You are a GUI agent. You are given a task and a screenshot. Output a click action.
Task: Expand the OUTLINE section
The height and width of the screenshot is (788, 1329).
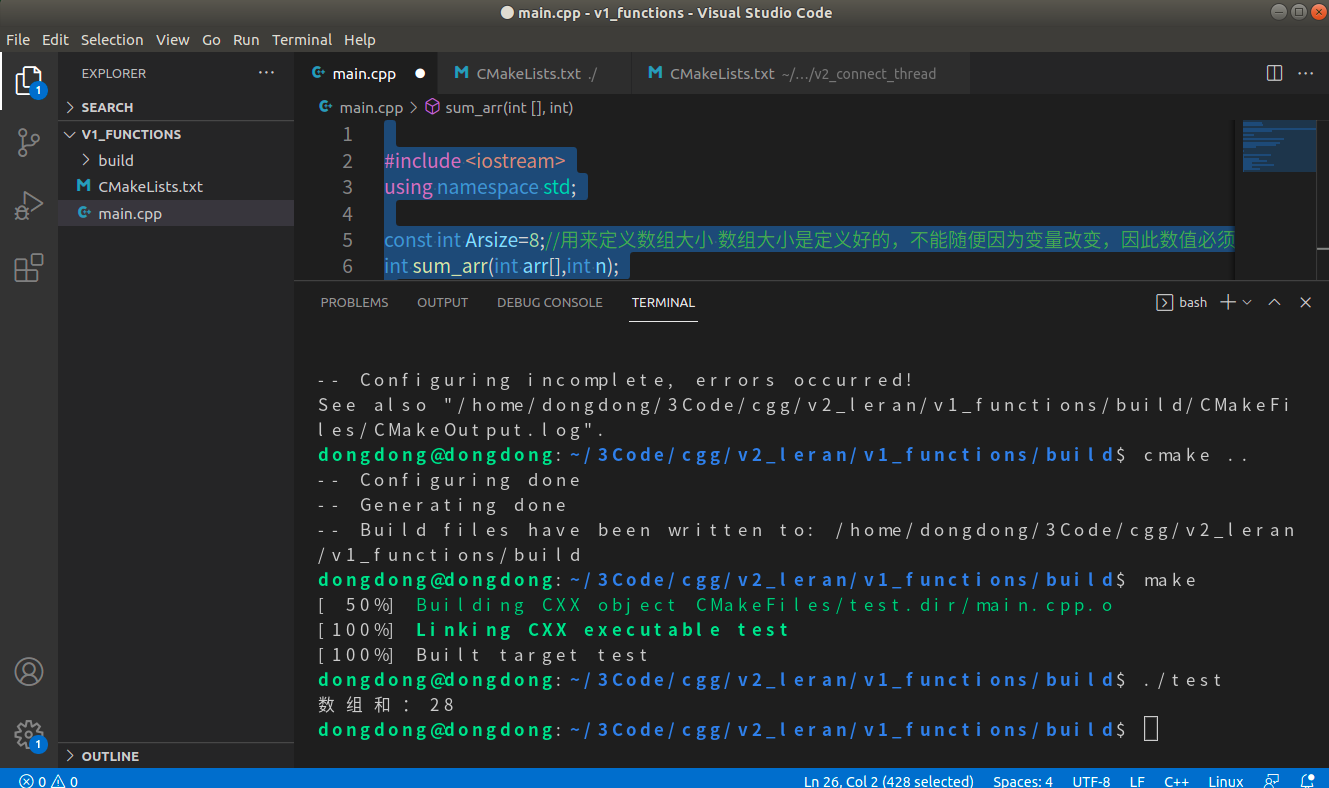point(176,756)
